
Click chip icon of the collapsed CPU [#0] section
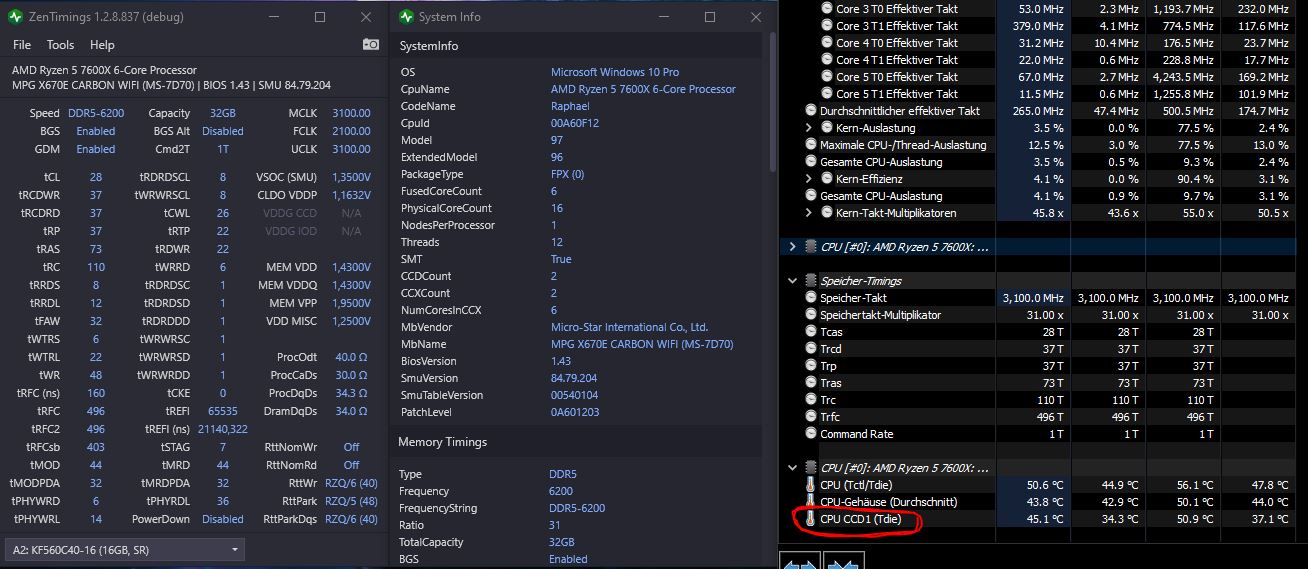pos(811,247)
